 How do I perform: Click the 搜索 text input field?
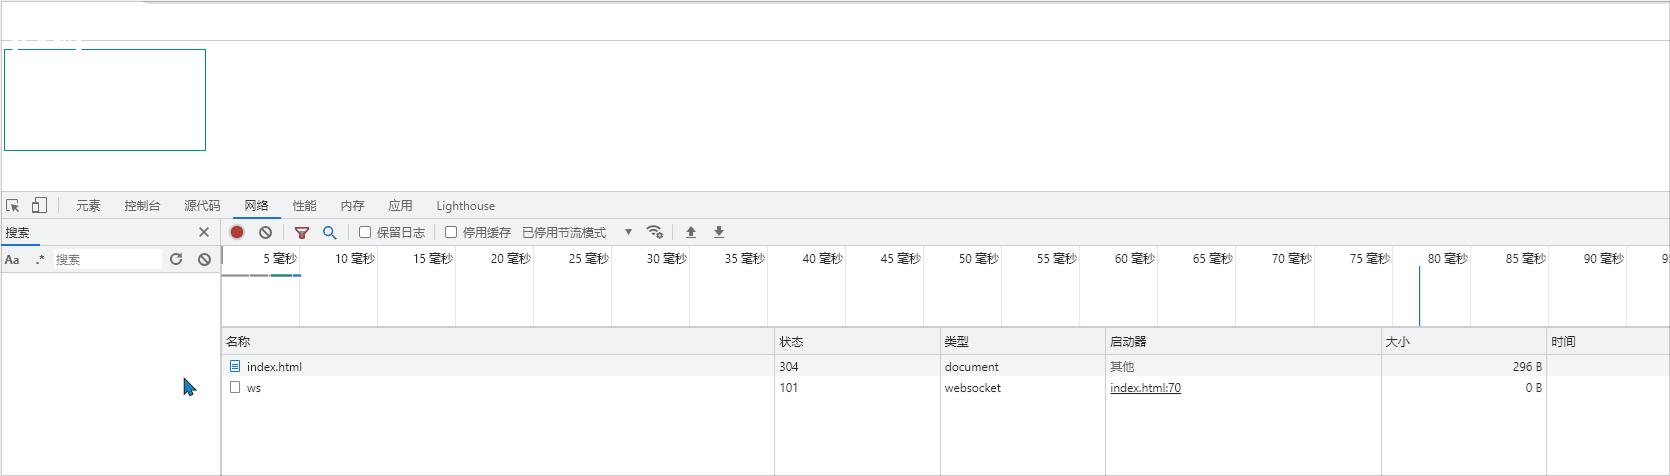tap(106, 259)
